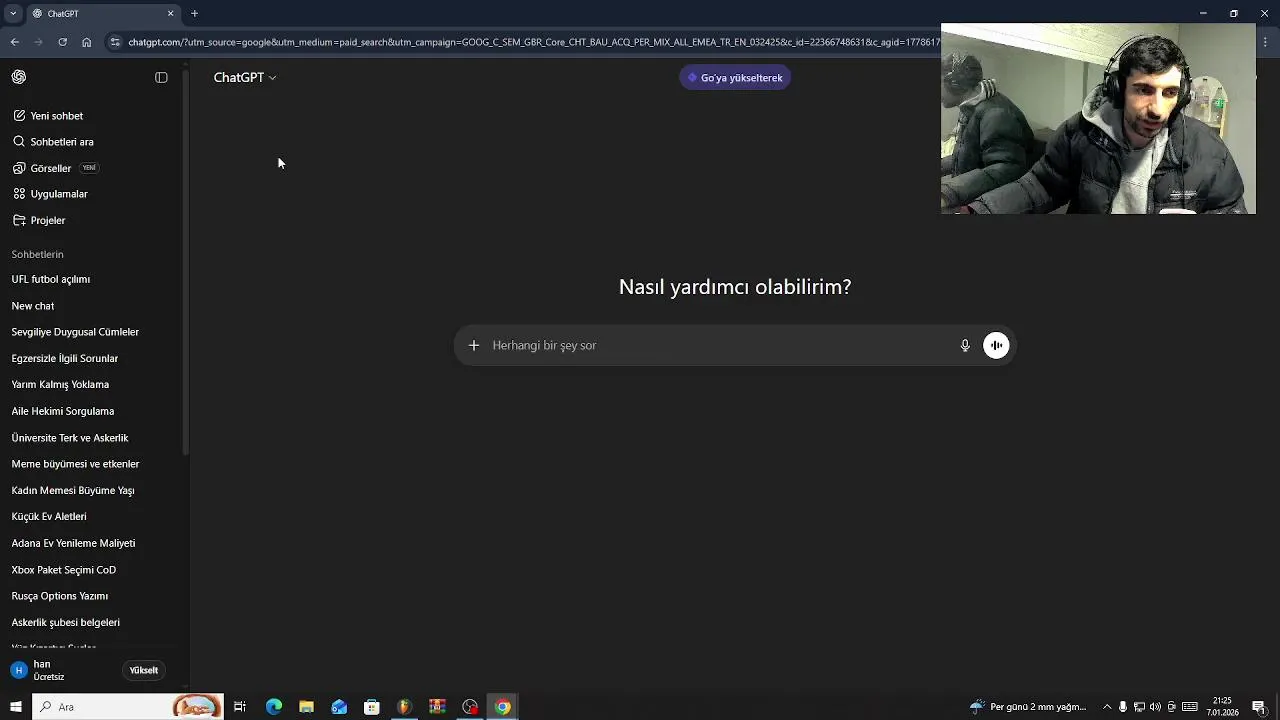Open the Görseller section
This screenshot has height=720, width=1280.
[x=55, y=168]
